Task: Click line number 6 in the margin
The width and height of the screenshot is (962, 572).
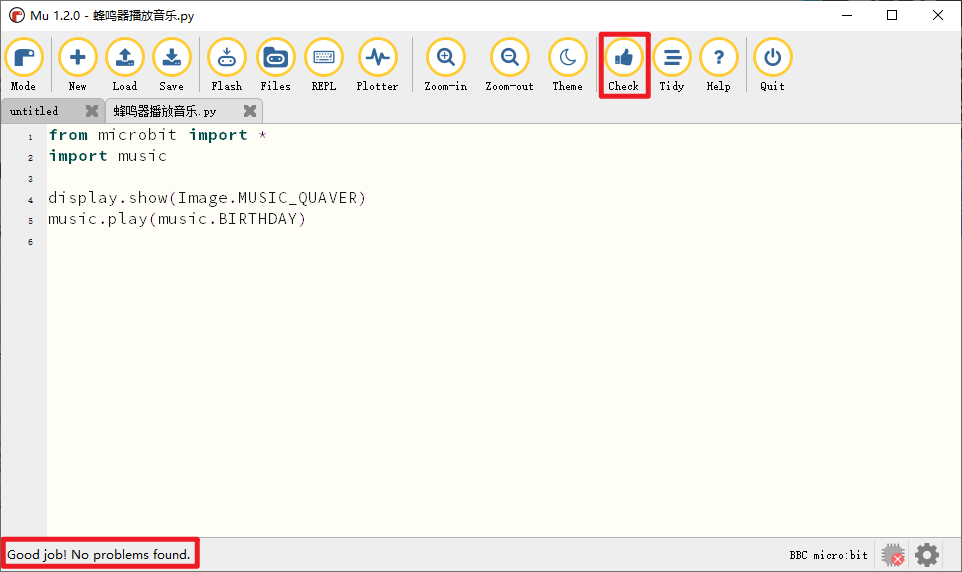Action: click(x=30, y=242)
